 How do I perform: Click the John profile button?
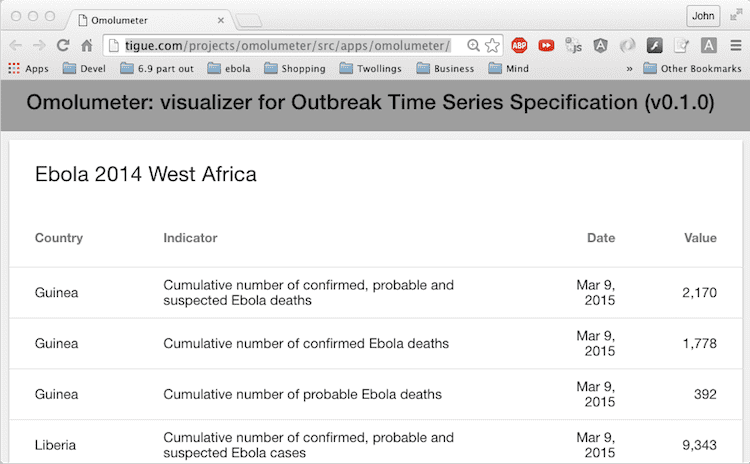coord(703,16)
